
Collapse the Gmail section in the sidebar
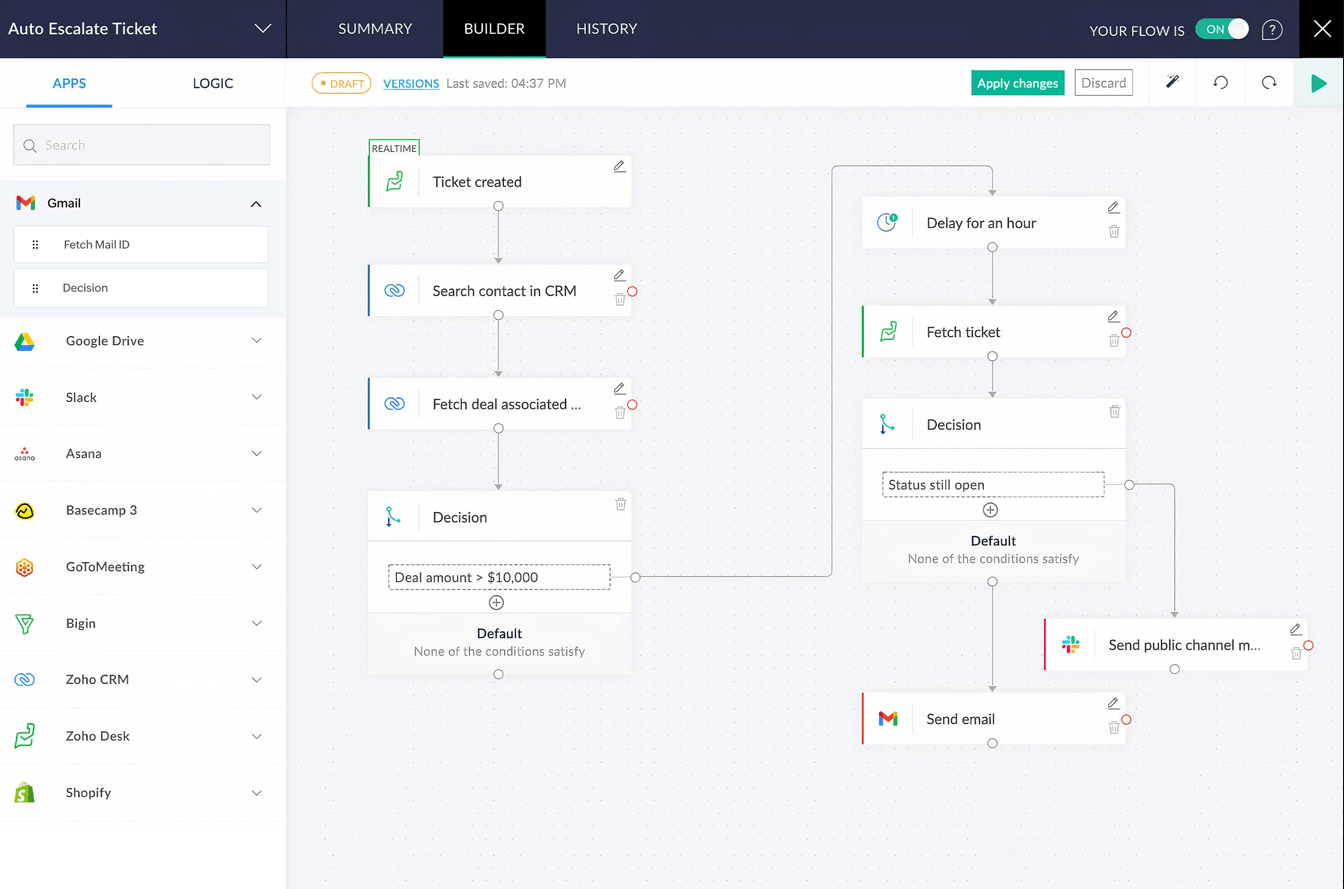tap(256, 203)
